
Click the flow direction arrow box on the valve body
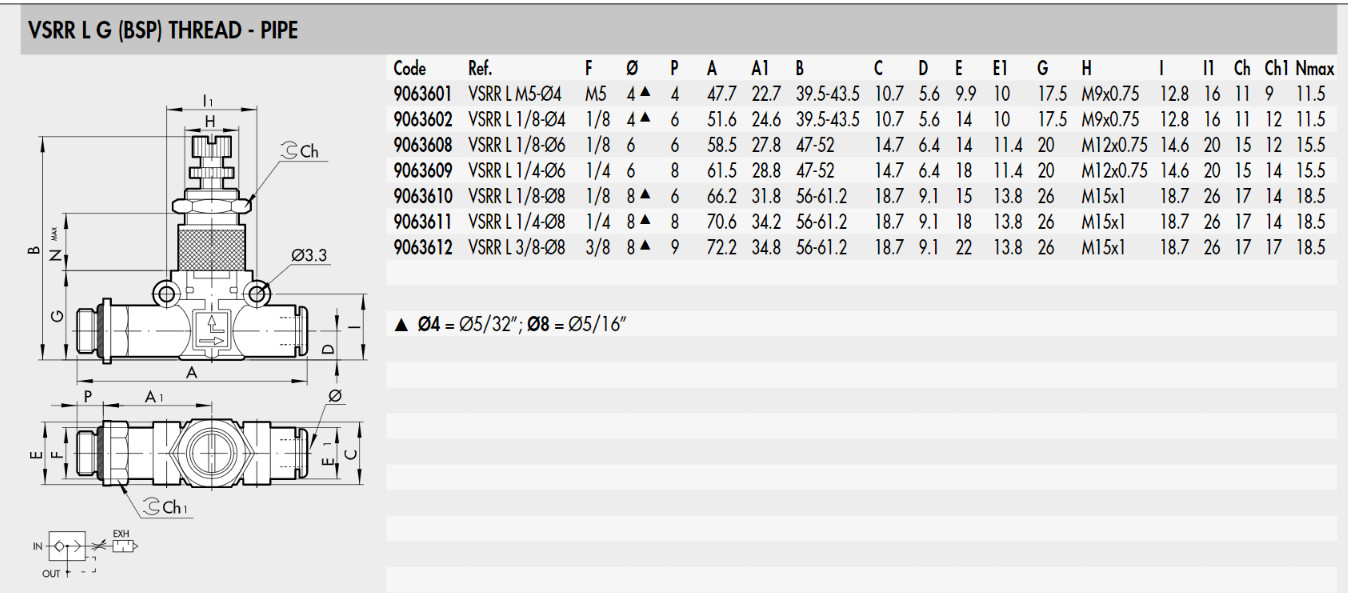(212, 329)
